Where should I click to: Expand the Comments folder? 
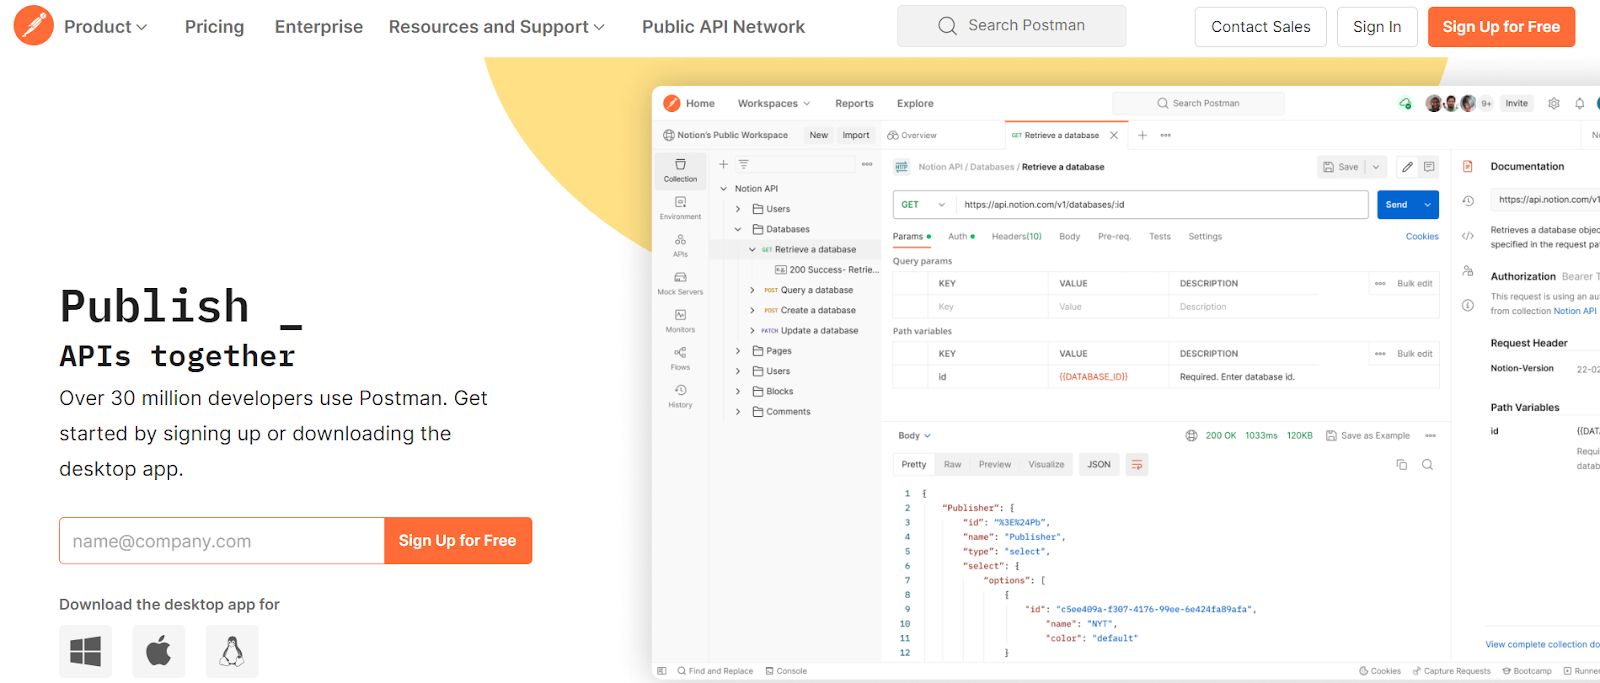coord(738,411)
